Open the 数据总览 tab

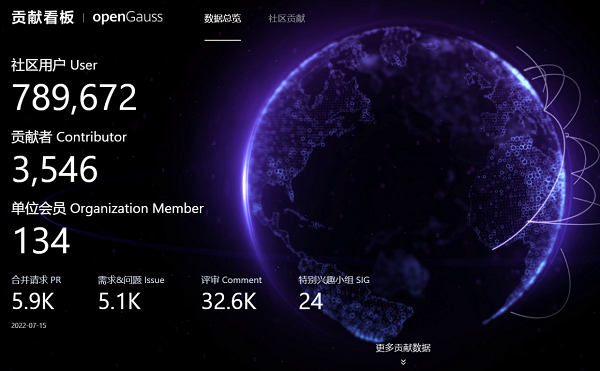pos(222,18)
